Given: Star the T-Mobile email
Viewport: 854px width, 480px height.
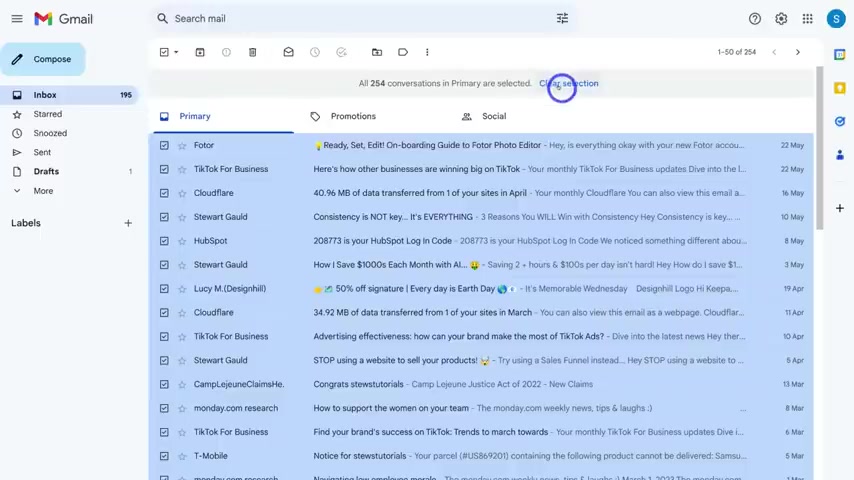Looking at the screenshot, I should click(x=182, y=456).
